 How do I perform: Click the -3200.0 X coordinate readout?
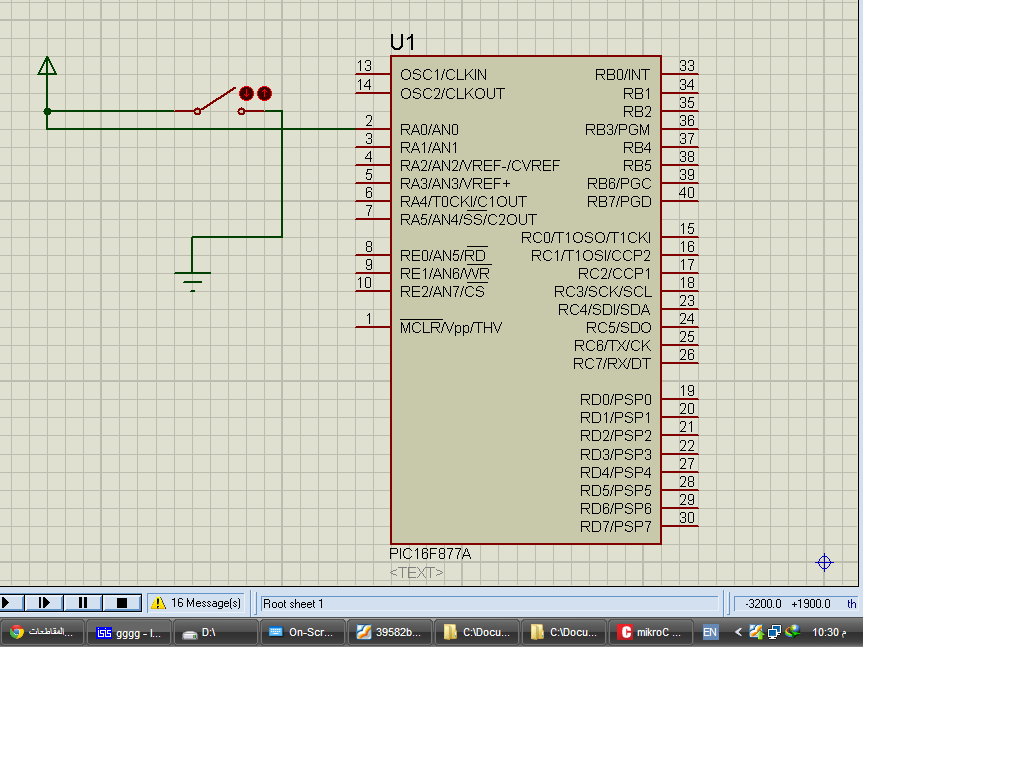[x=763, y=604]
